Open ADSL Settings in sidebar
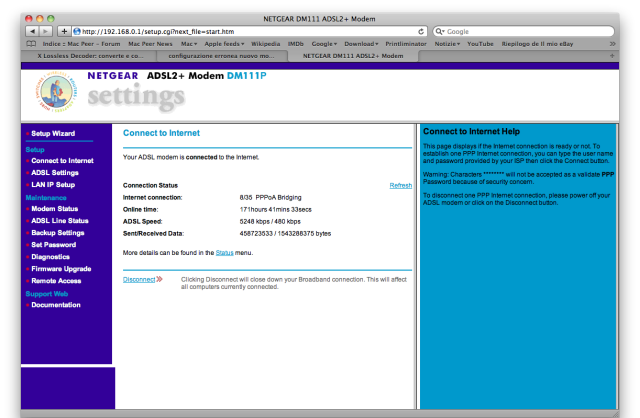The image size is (640, 418). click(x=55, y=173)
